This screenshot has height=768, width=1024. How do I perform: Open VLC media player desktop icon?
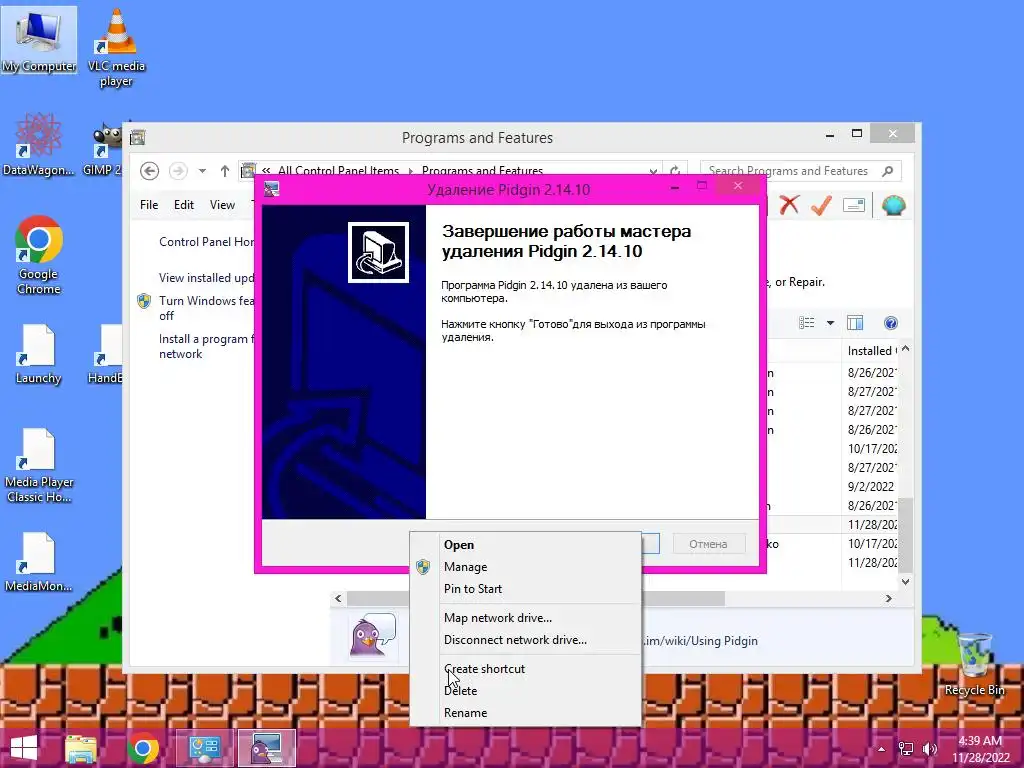[116, 48]
